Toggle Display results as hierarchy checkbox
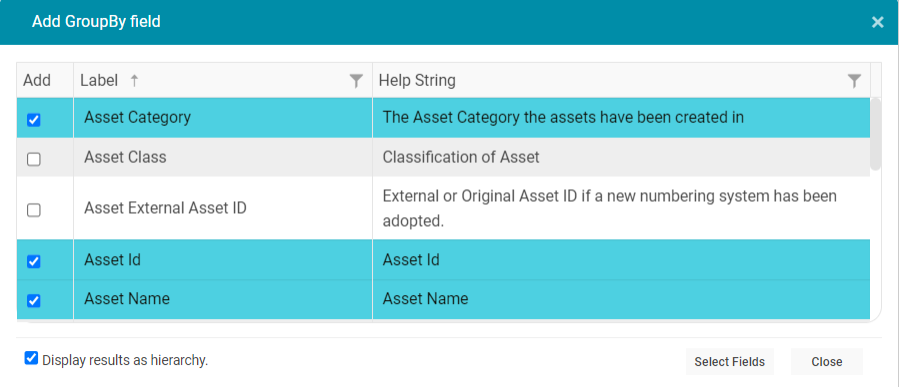The width and height of the screenshot is (899, 387). pos(31,358)
